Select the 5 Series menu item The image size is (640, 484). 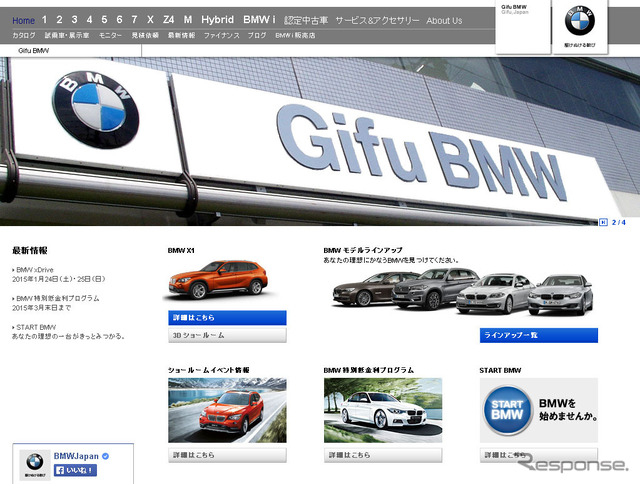pyautogui.click(x=104, y=20)
